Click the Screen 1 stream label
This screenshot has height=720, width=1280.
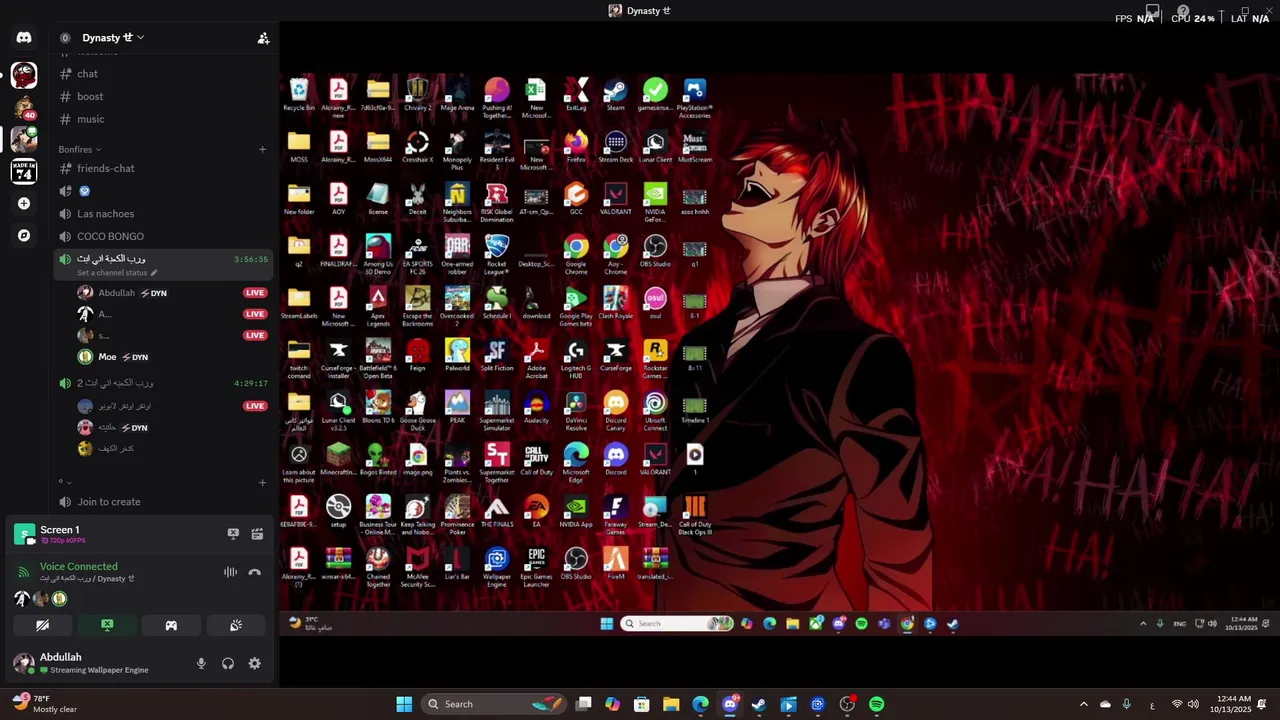[x=60, y=530]
